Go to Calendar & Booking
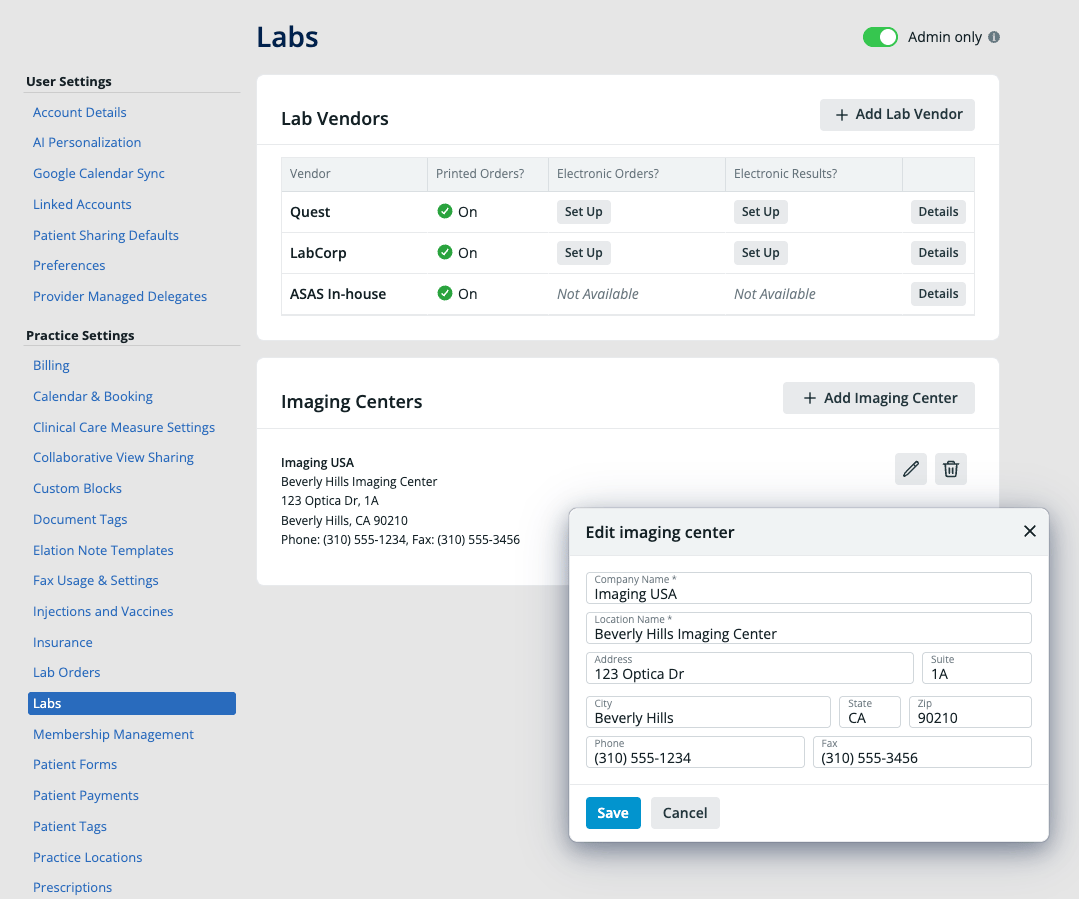Screen dimensions: 1079x899 point(93,396)
